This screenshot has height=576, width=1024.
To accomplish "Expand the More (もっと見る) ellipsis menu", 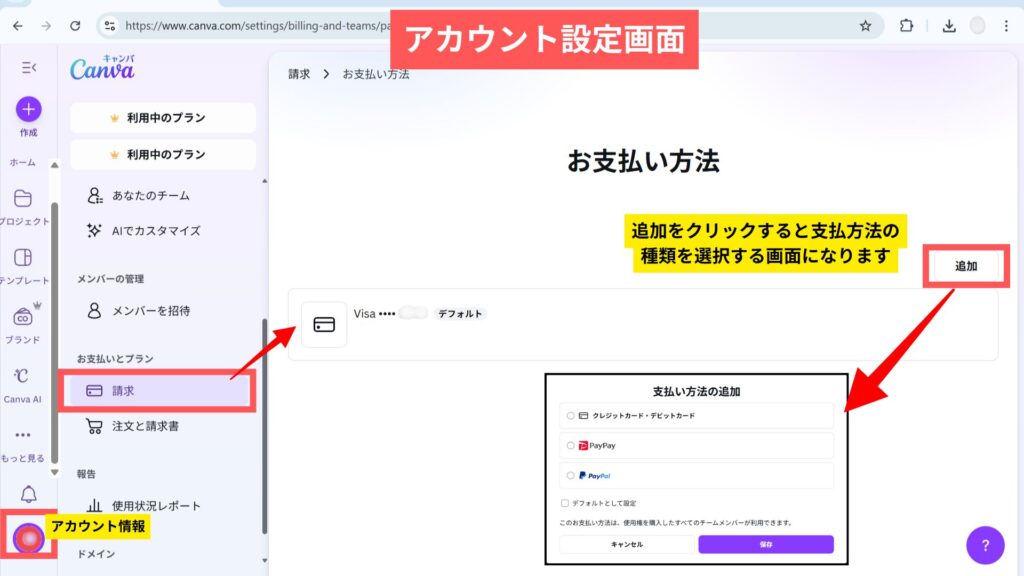I will click(x=23, y=435).
